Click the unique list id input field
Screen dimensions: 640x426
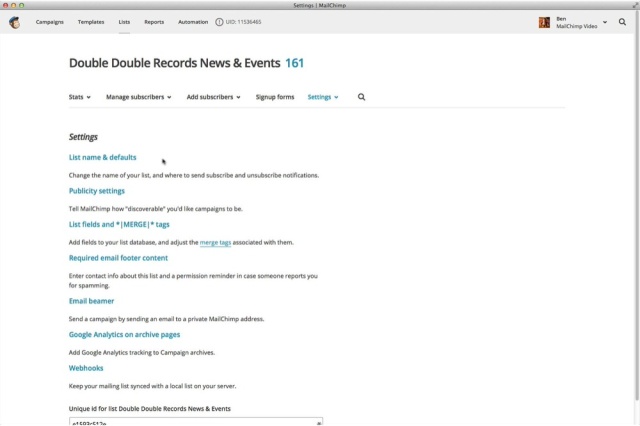196,421
